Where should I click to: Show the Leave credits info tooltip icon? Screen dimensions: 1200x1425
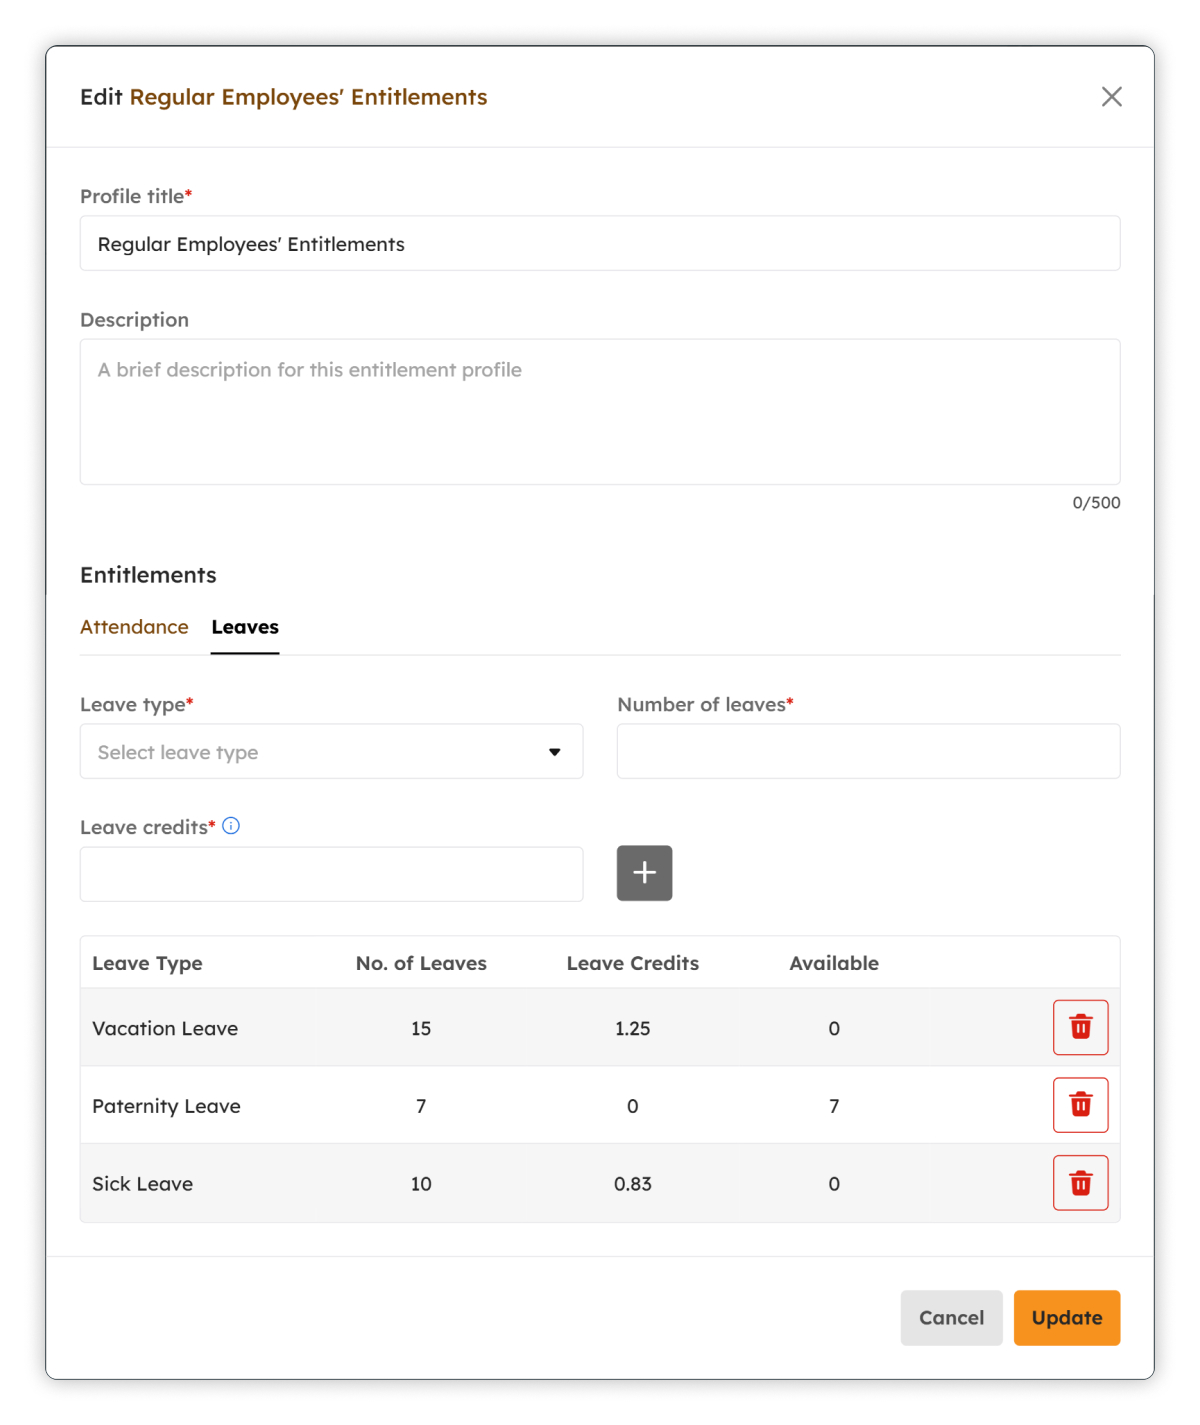pos(231,826)
